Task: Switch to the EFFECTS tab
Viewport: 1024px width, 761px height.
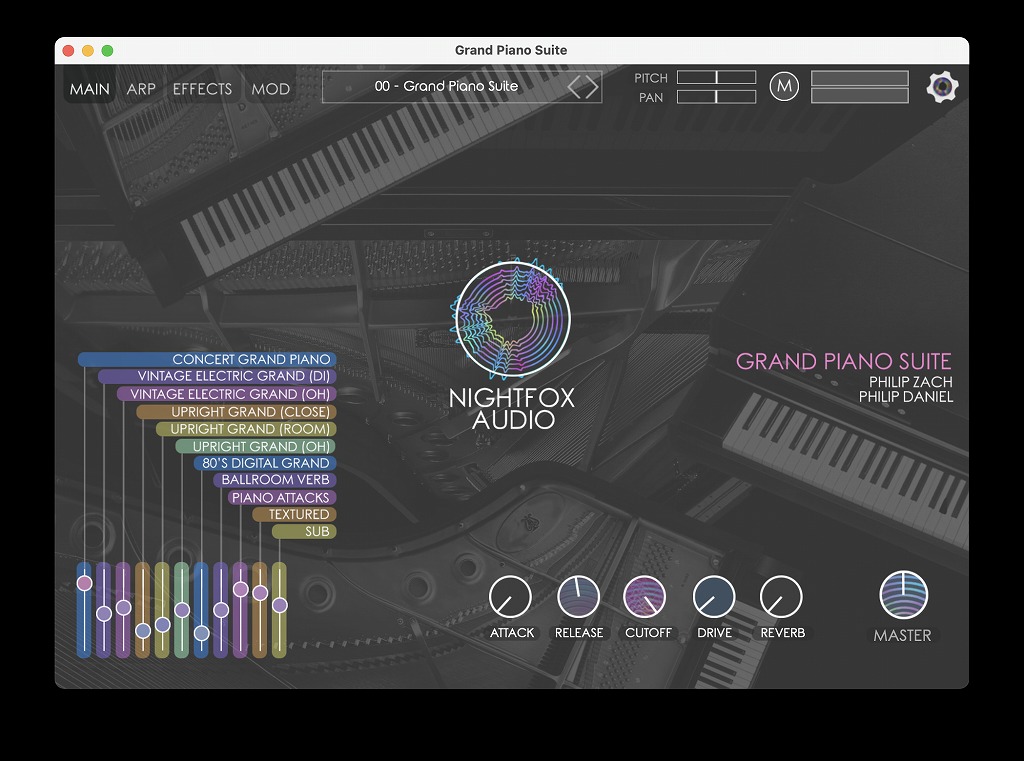Action: tap(202, 89)
